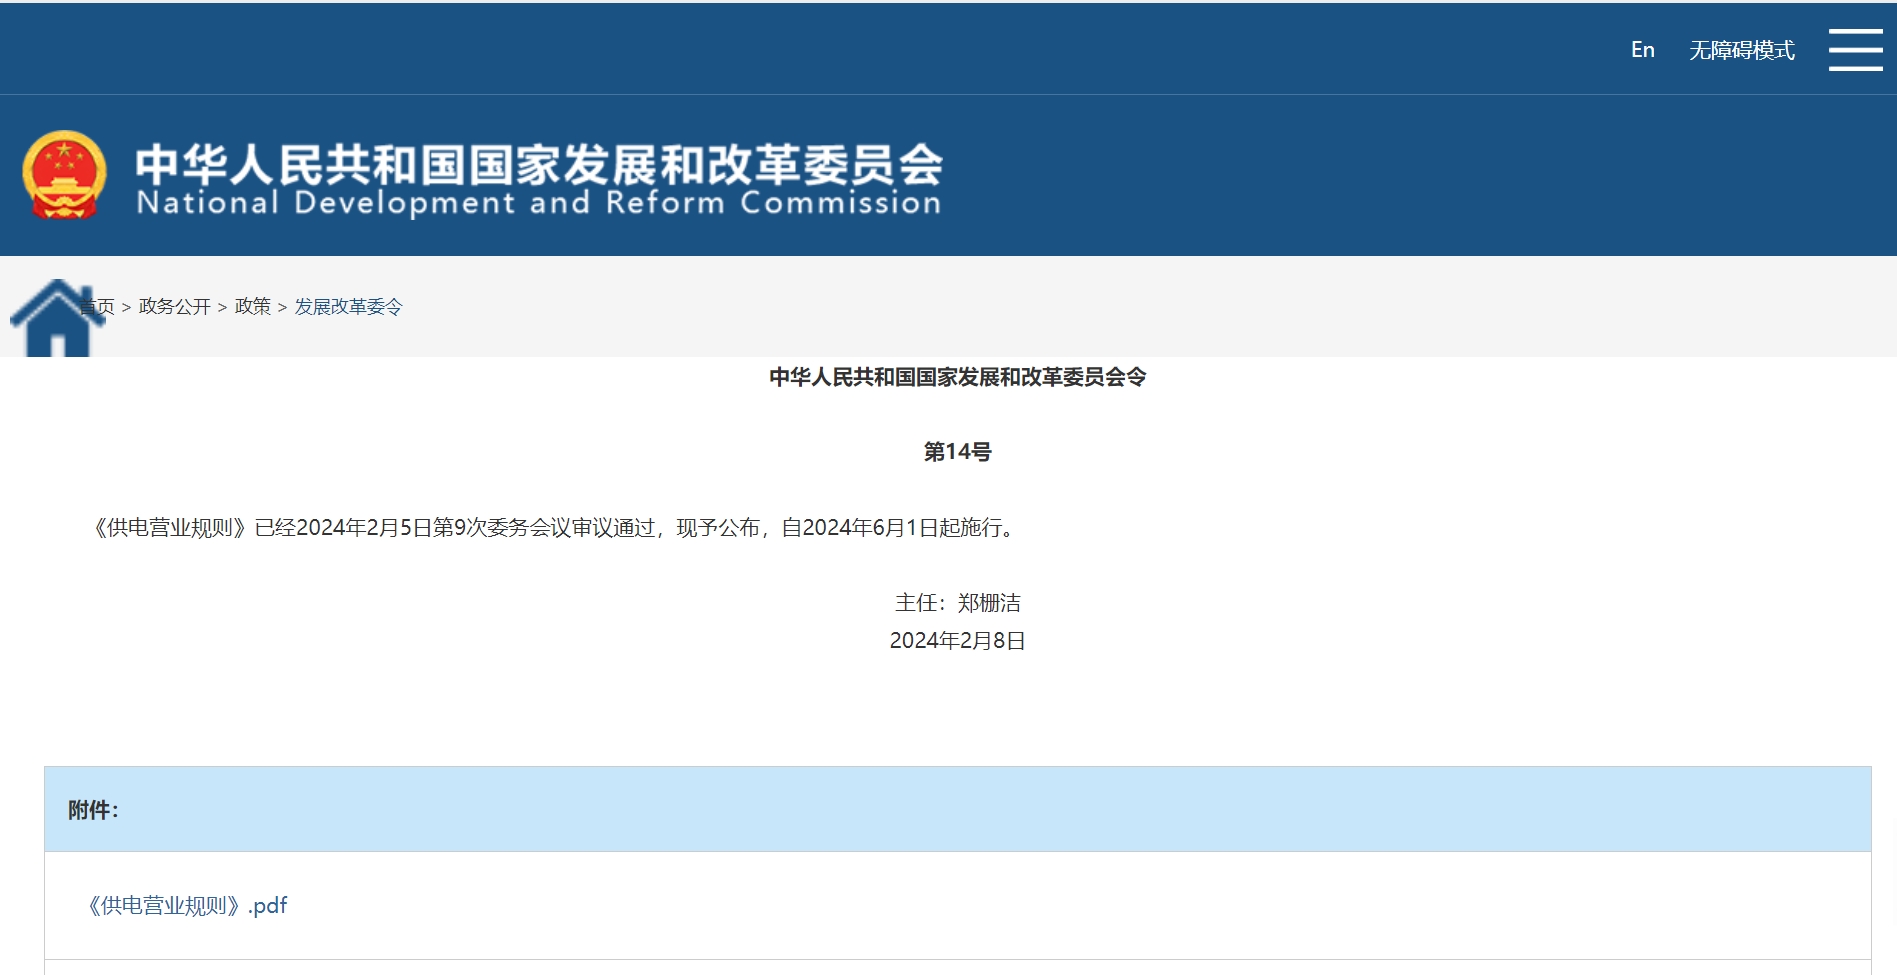The image size is (1897, 975).
Task: Click the order number 第14号
Action: coord(957,452)
